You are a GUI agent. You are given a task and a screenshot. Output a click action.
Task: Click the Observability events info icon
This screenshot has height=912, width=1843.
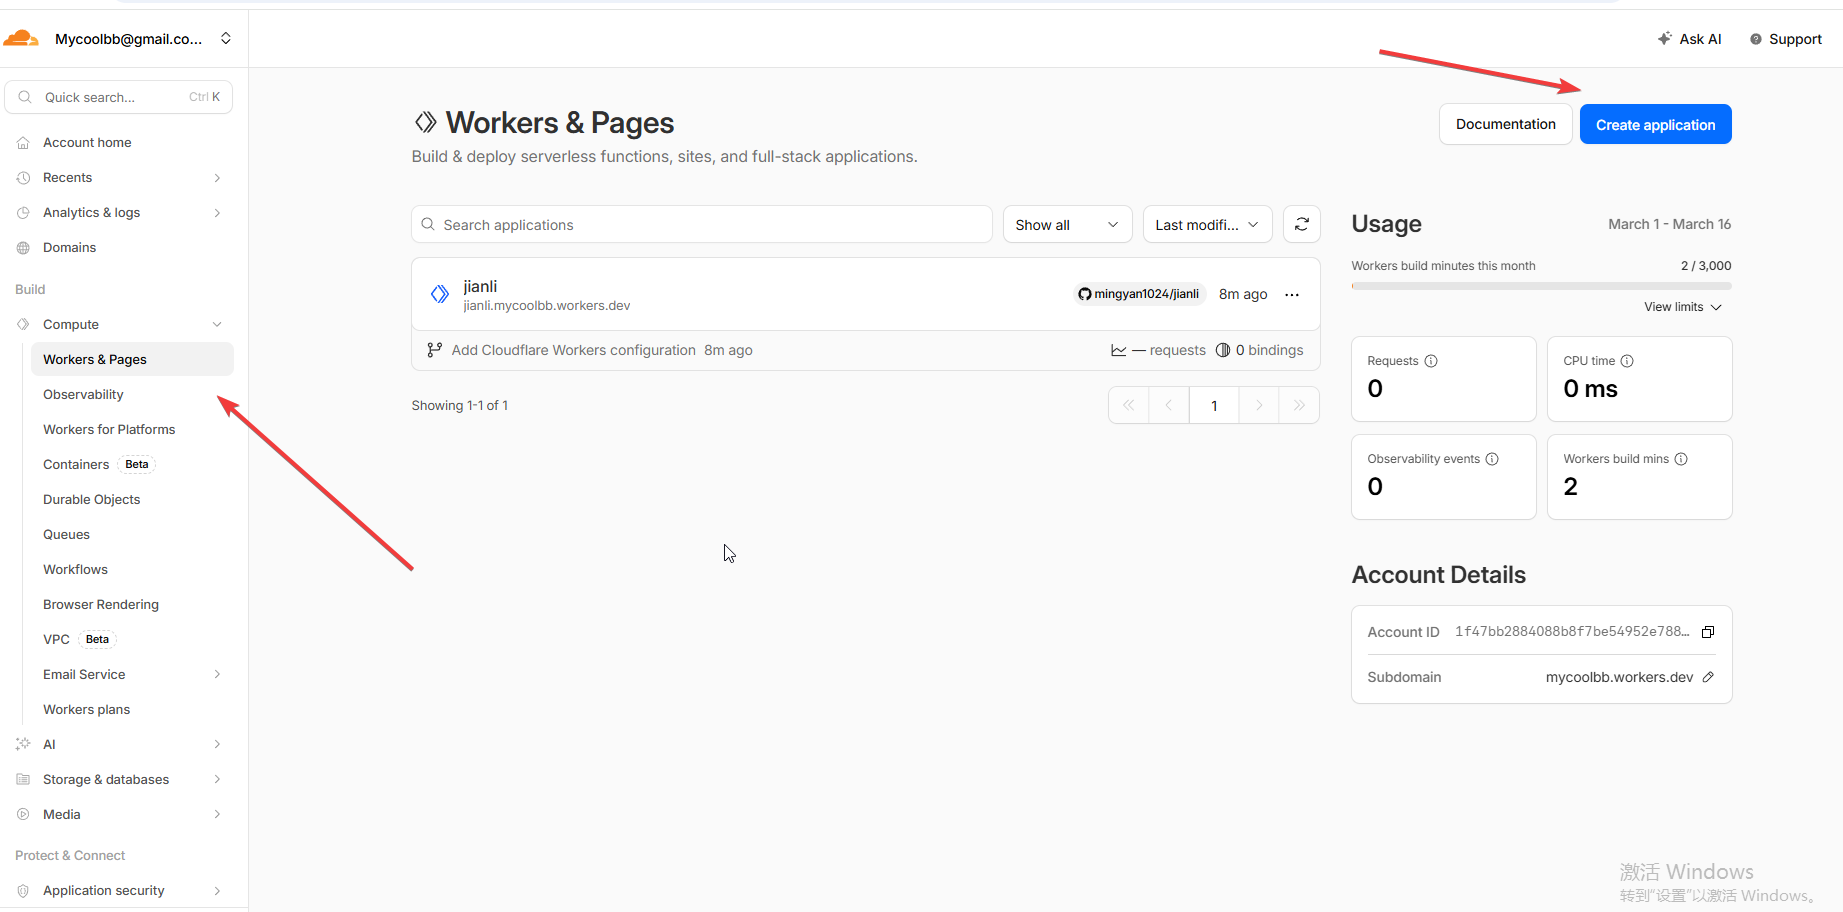tap(1492, 459)
